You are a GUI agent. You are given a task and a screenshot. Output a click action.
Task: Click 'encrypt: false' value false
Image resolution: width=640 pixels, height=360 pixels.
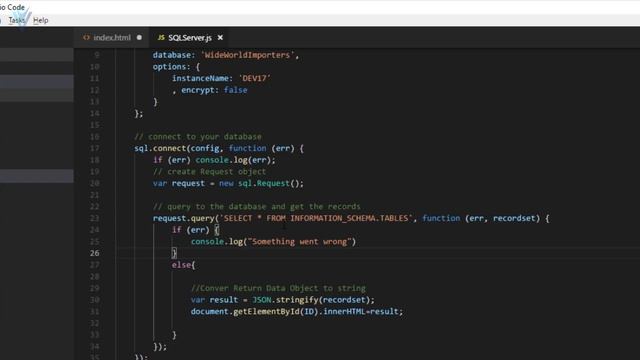(236, 90)
